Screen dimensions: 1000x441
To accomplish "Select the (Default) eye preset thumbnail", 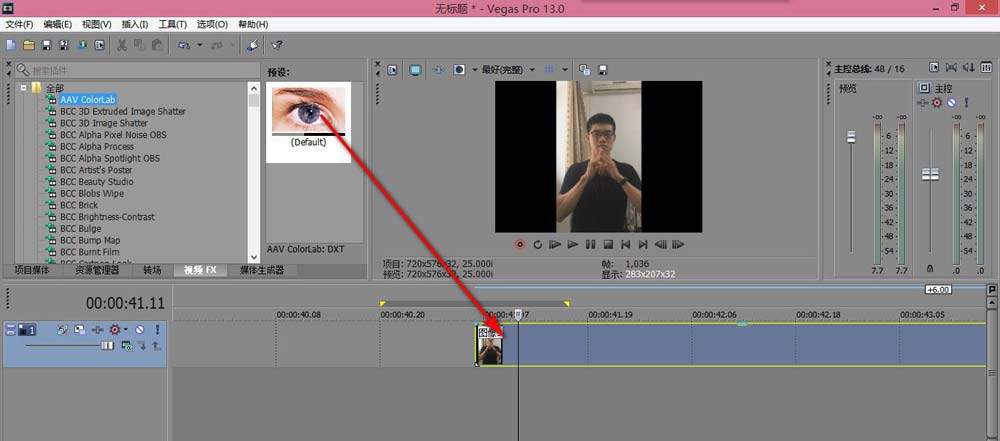I will (x=309, y=122).
